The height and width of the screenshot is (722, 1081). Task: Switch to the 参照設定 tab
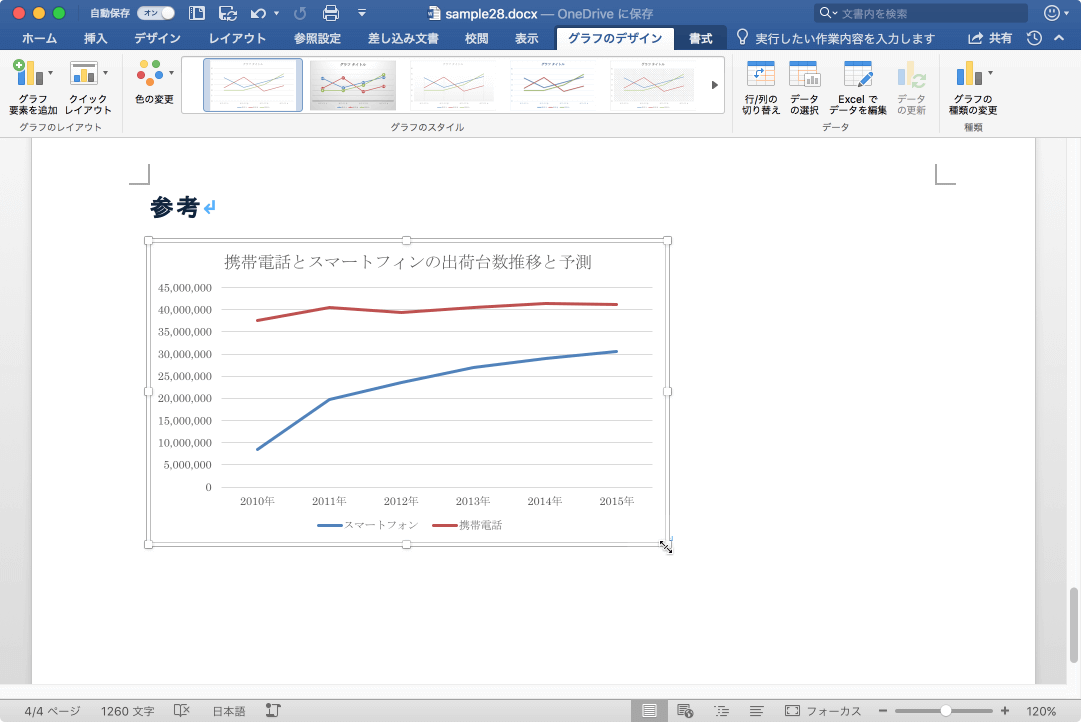[x=317, y=39]
